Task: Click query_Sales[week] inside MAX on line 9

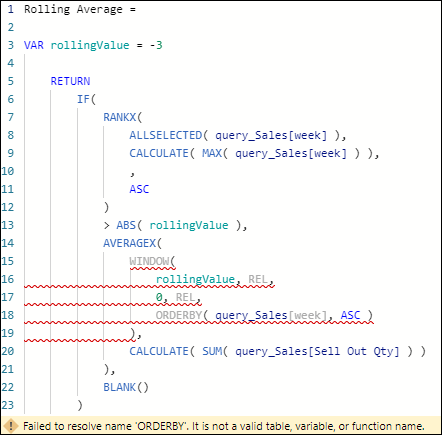Action: (x=291, y=153)
